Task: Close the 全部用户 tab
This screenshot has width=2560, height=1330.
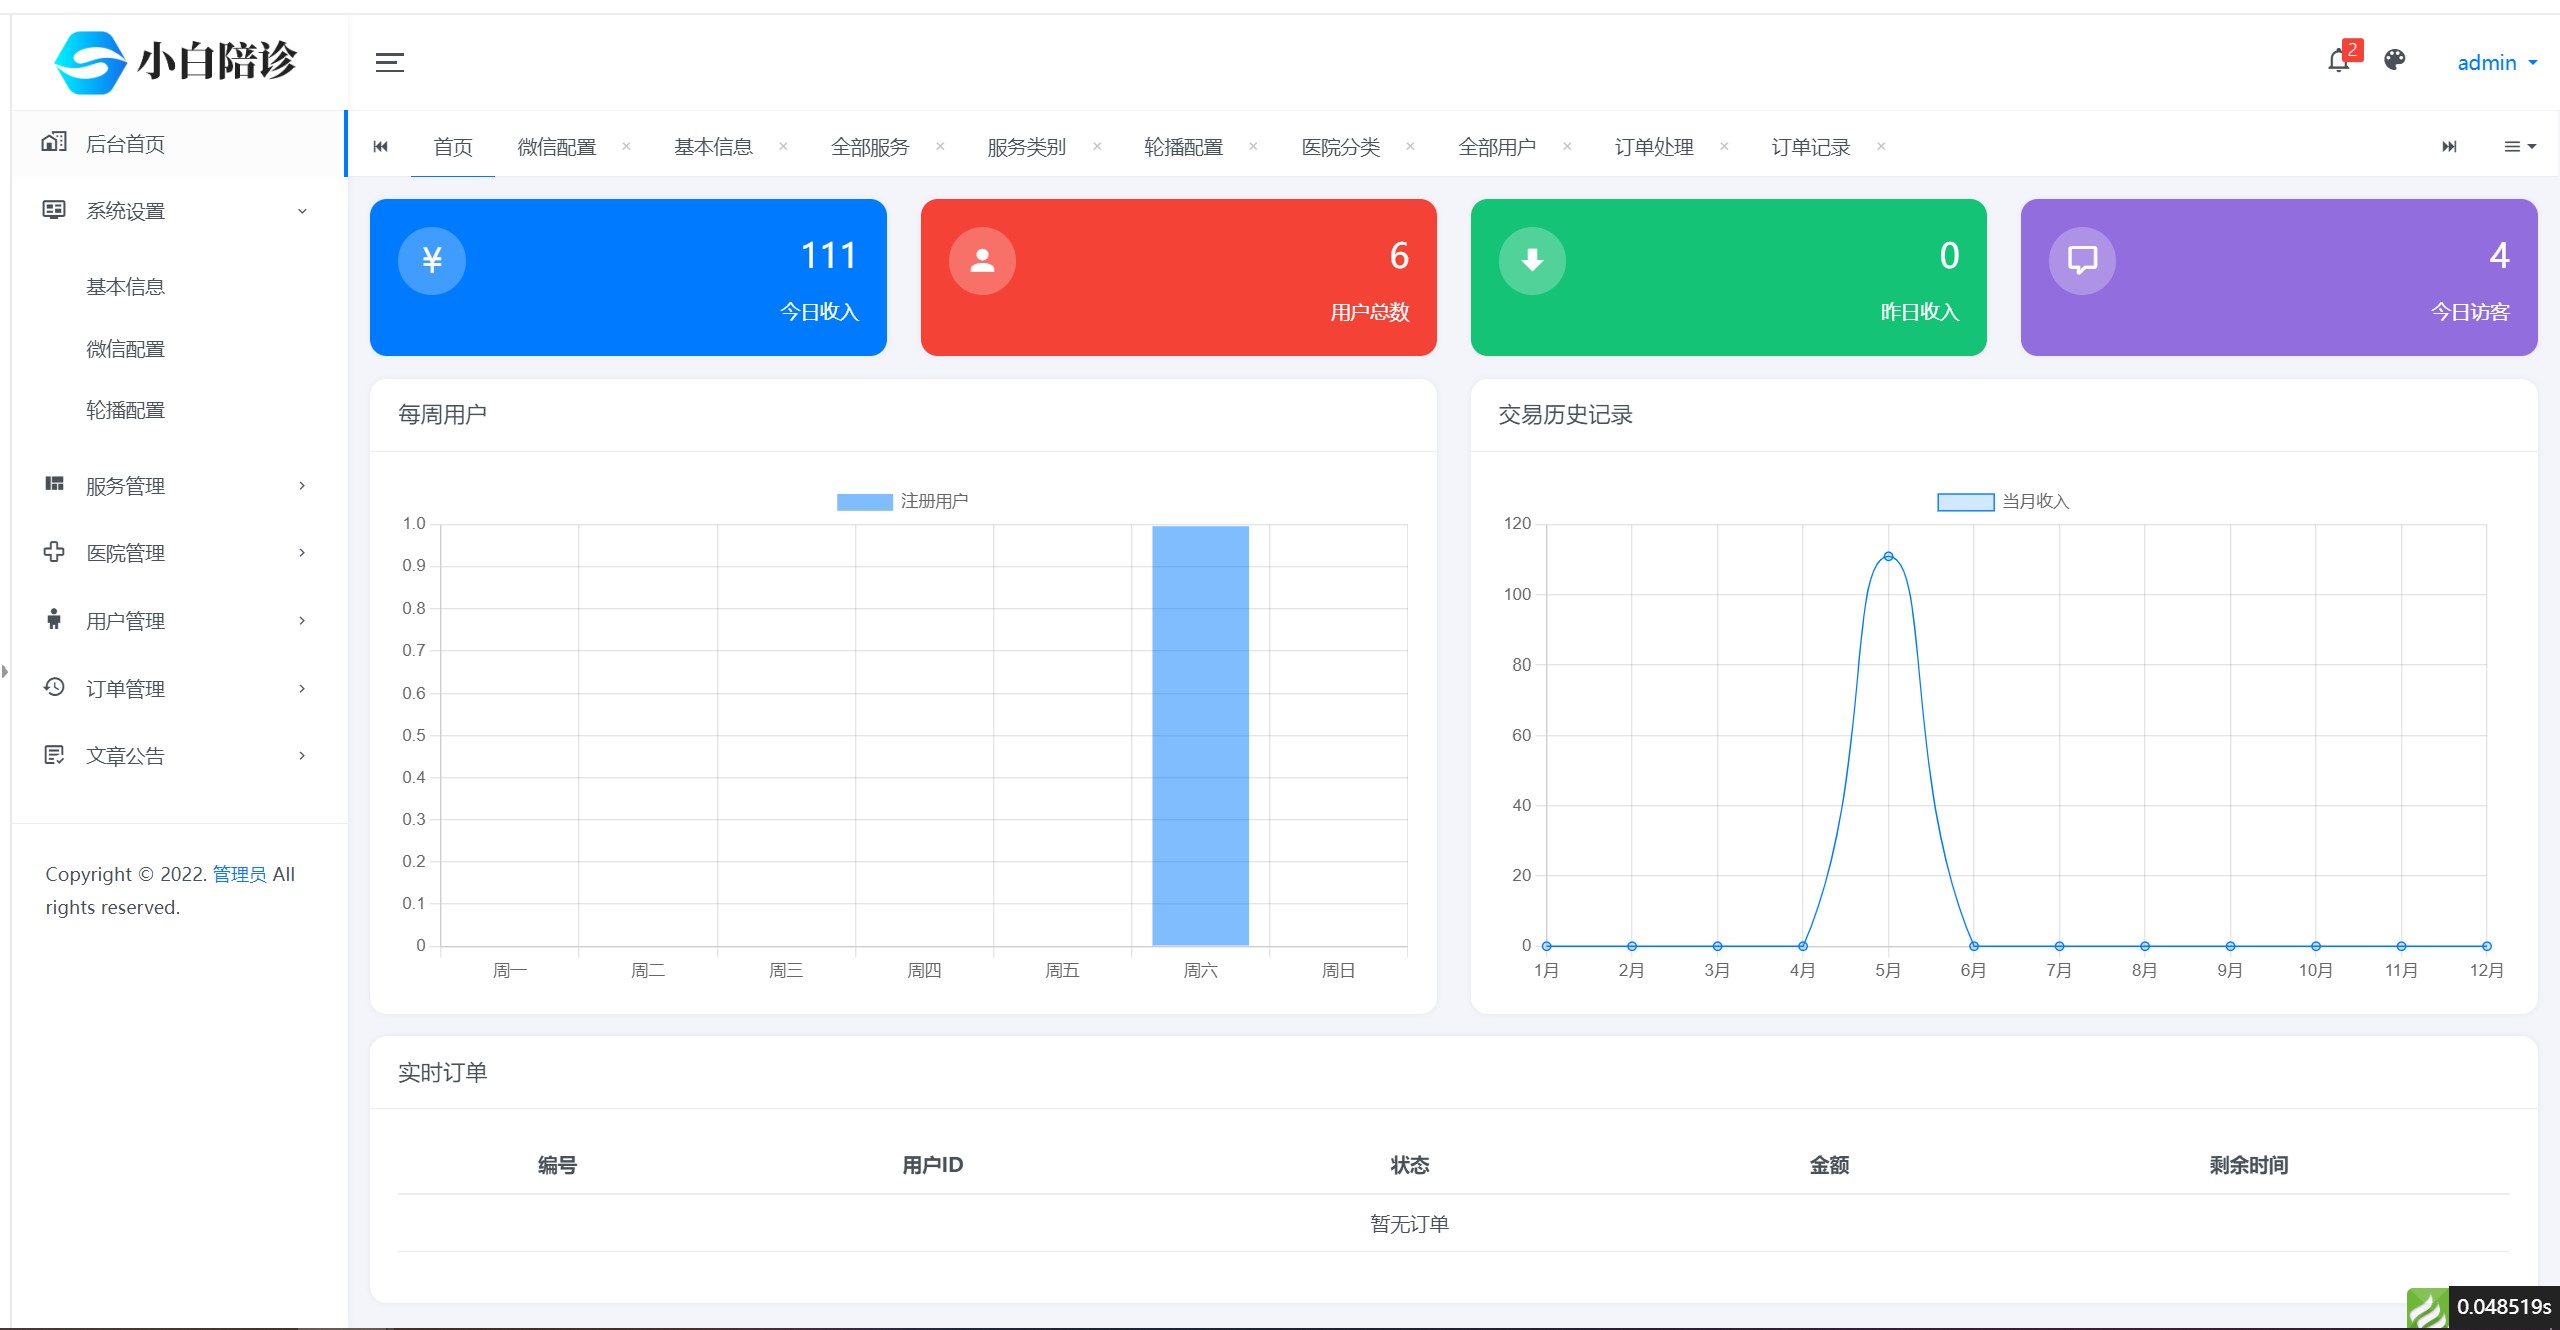Action: coord(1567,146)
